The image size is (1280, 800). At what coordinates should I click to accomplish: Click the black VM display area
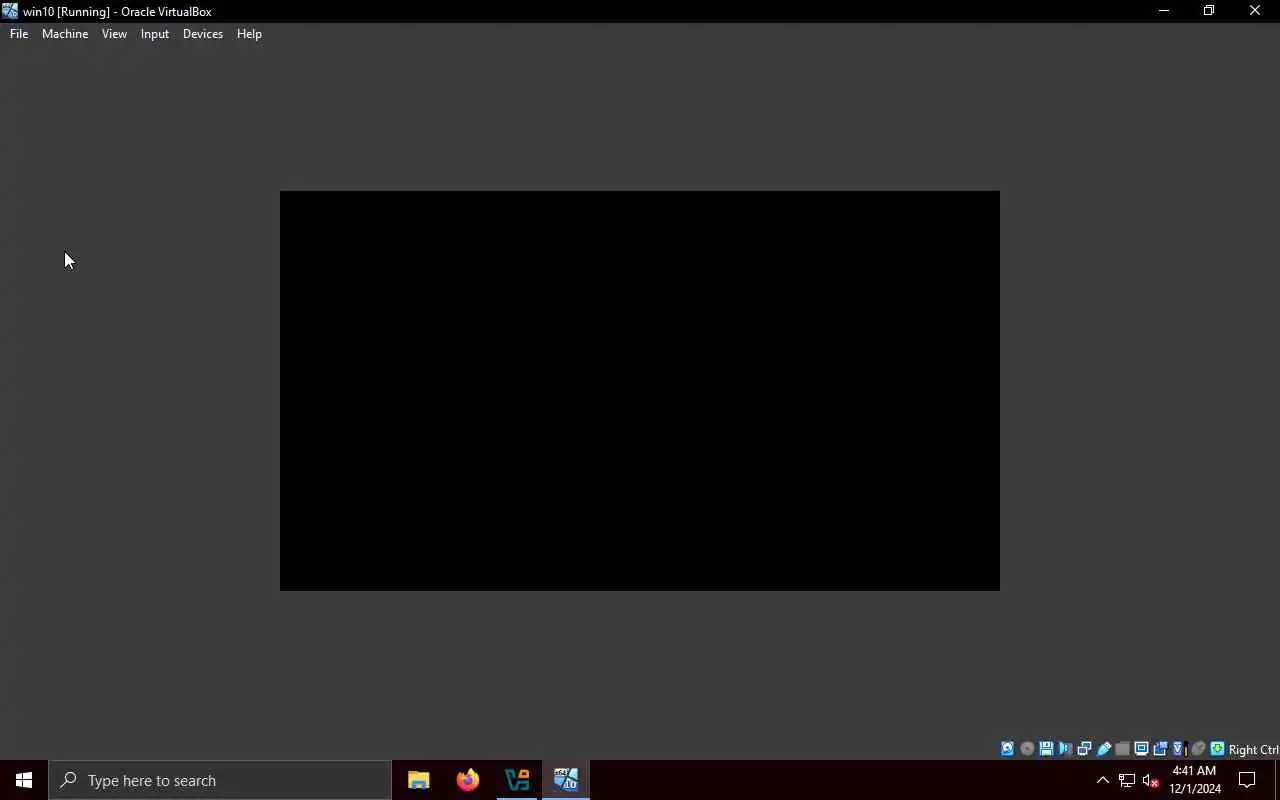(640, 391)
